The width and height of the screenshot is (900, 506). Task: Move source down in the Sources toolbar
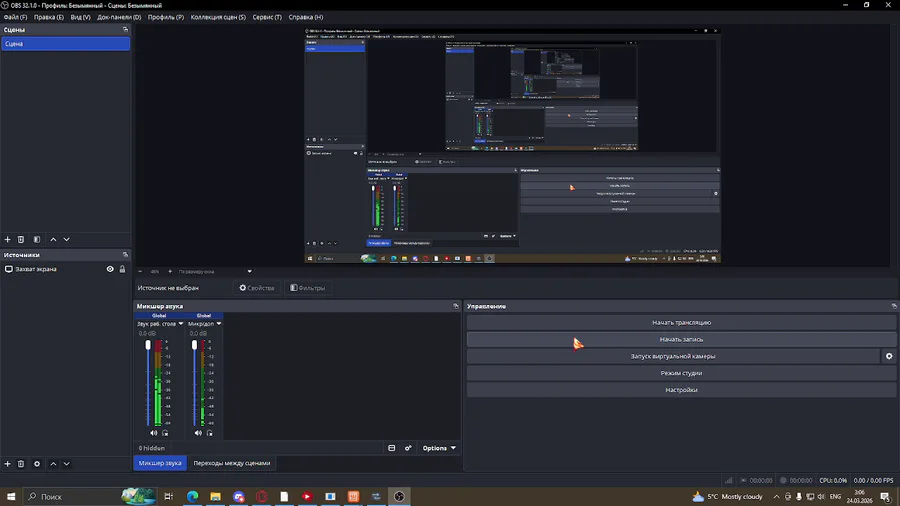tap(67, 464)
